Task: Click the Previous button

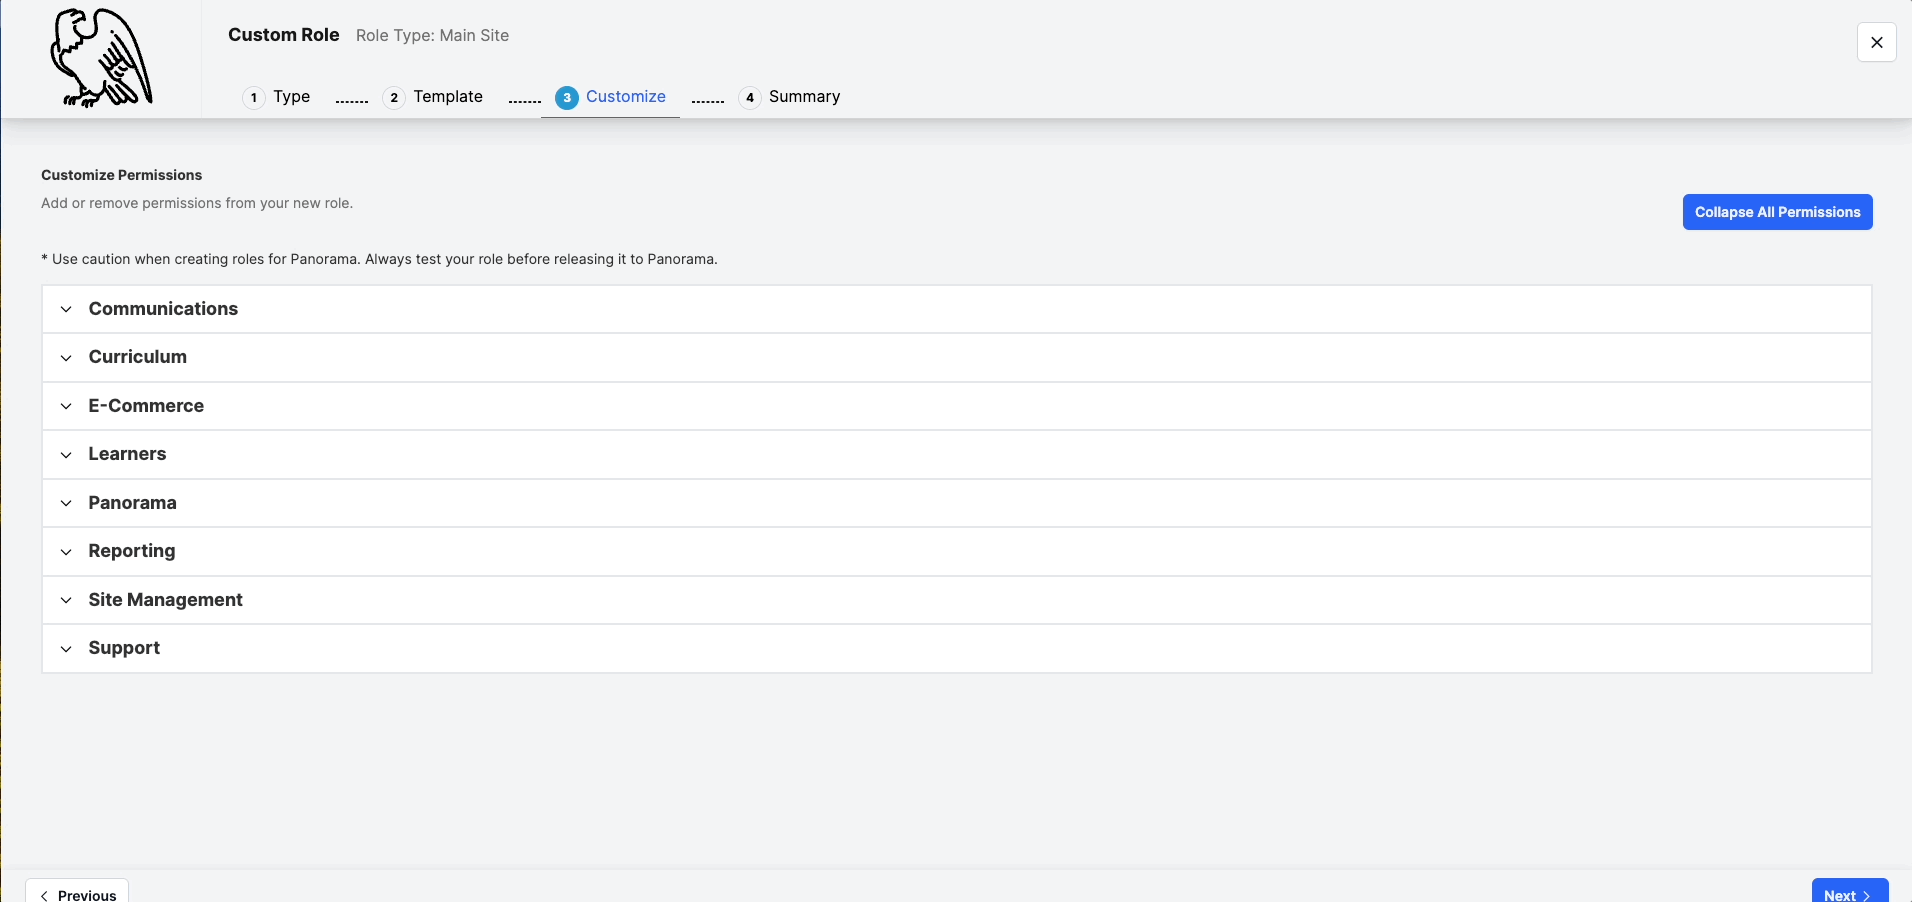Action: click(77, 891)
